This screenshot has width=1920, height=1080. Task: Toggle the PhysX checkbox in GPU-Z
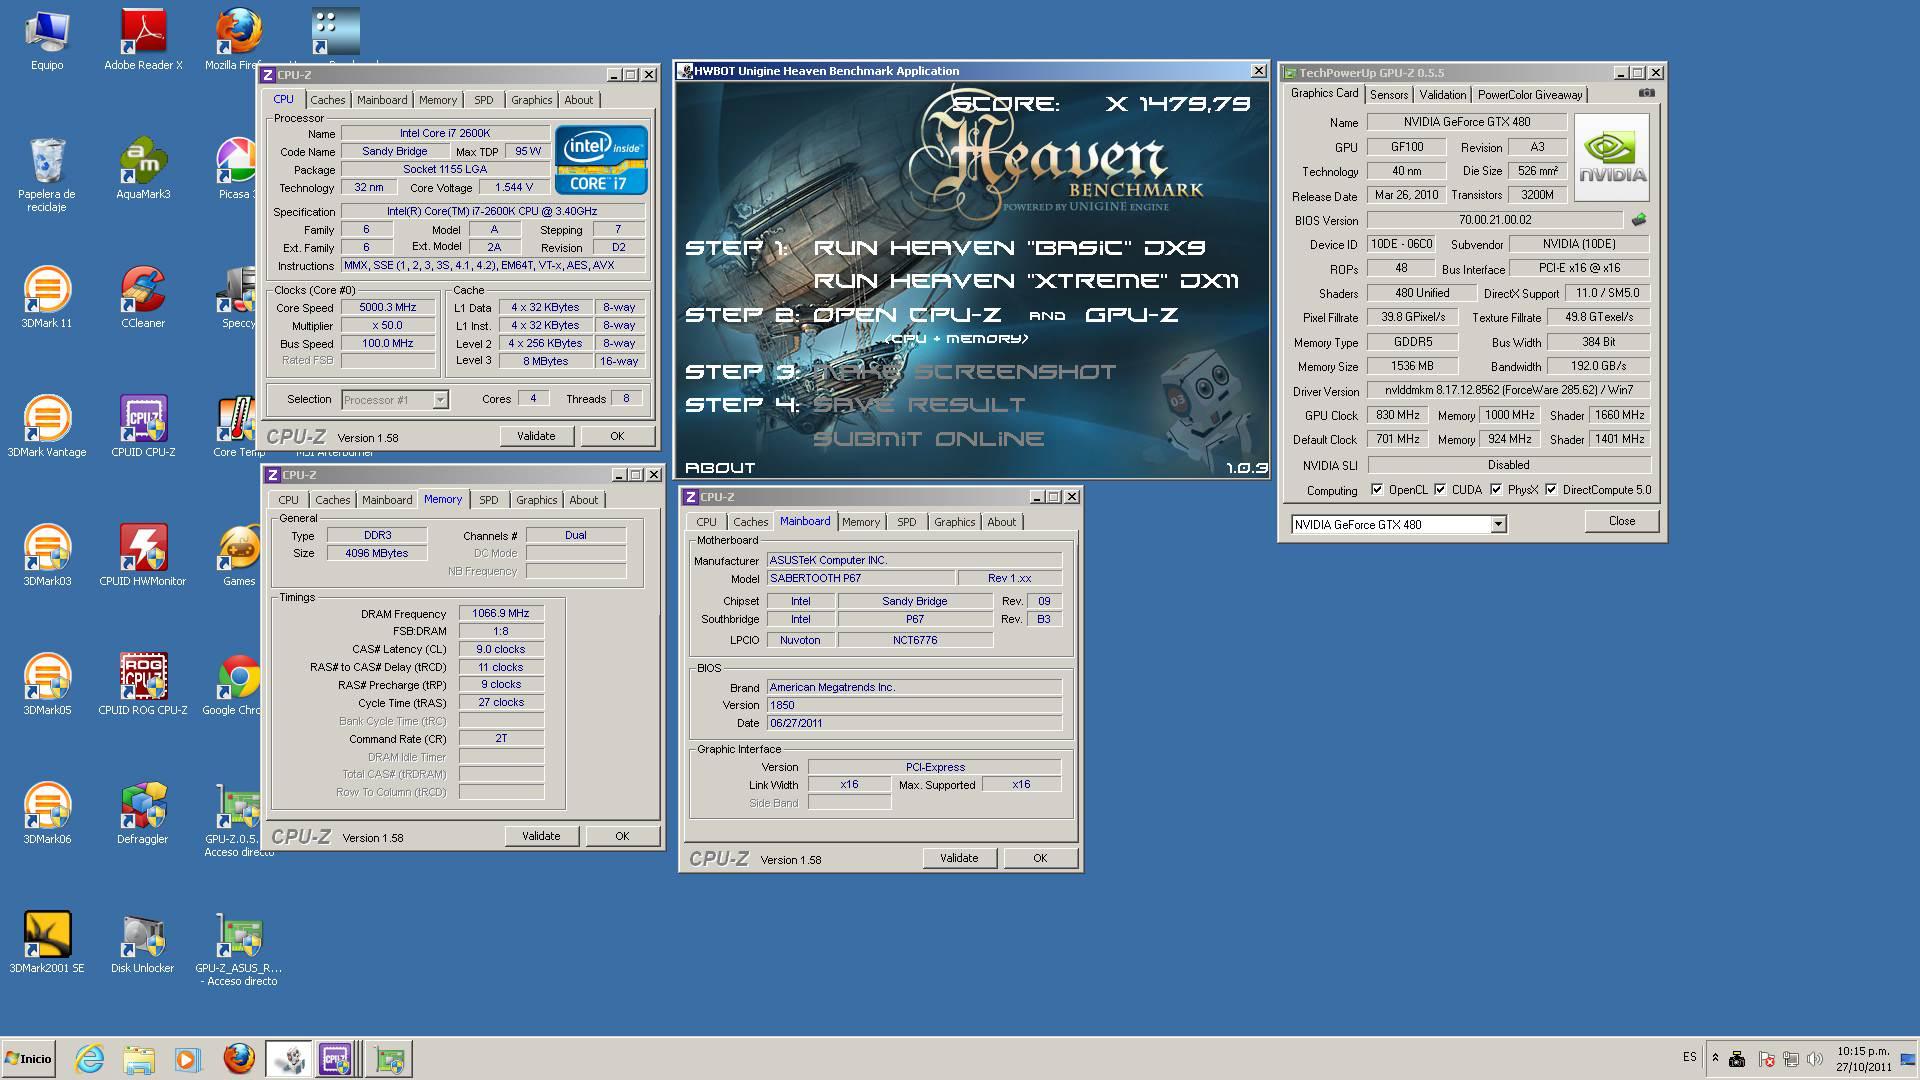tap(1496, 489)
